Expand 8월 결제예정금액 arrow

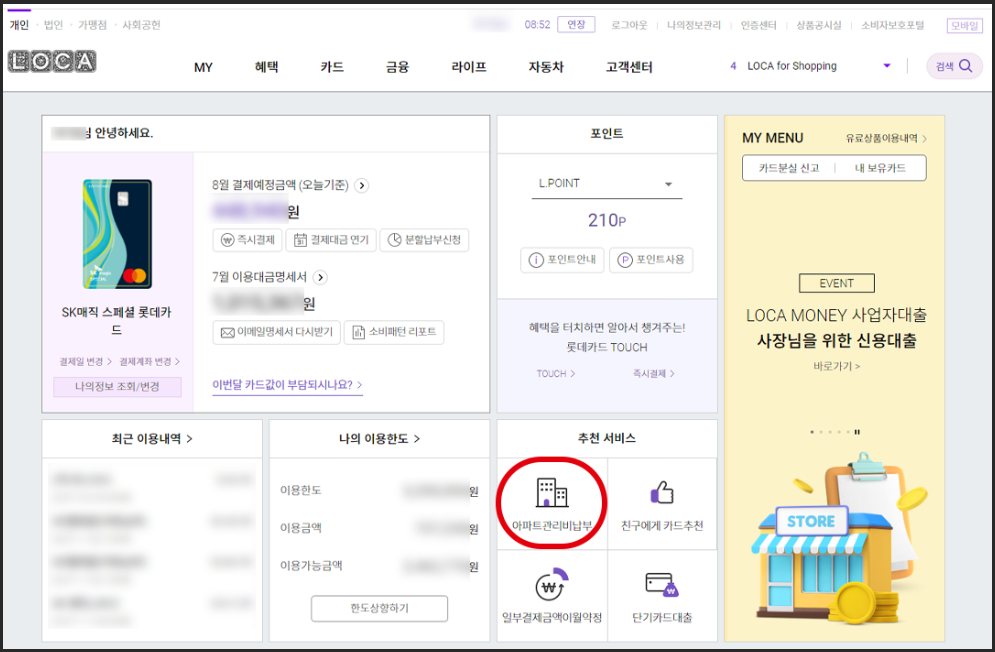point(362,185)
